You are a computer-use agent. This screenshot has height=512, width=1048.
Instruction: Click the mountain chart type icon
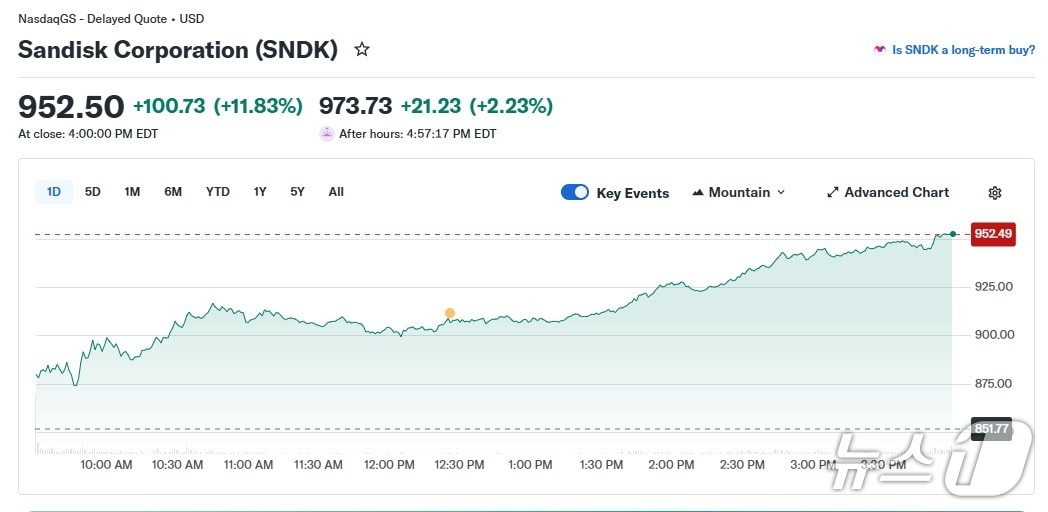click(698, 193)
